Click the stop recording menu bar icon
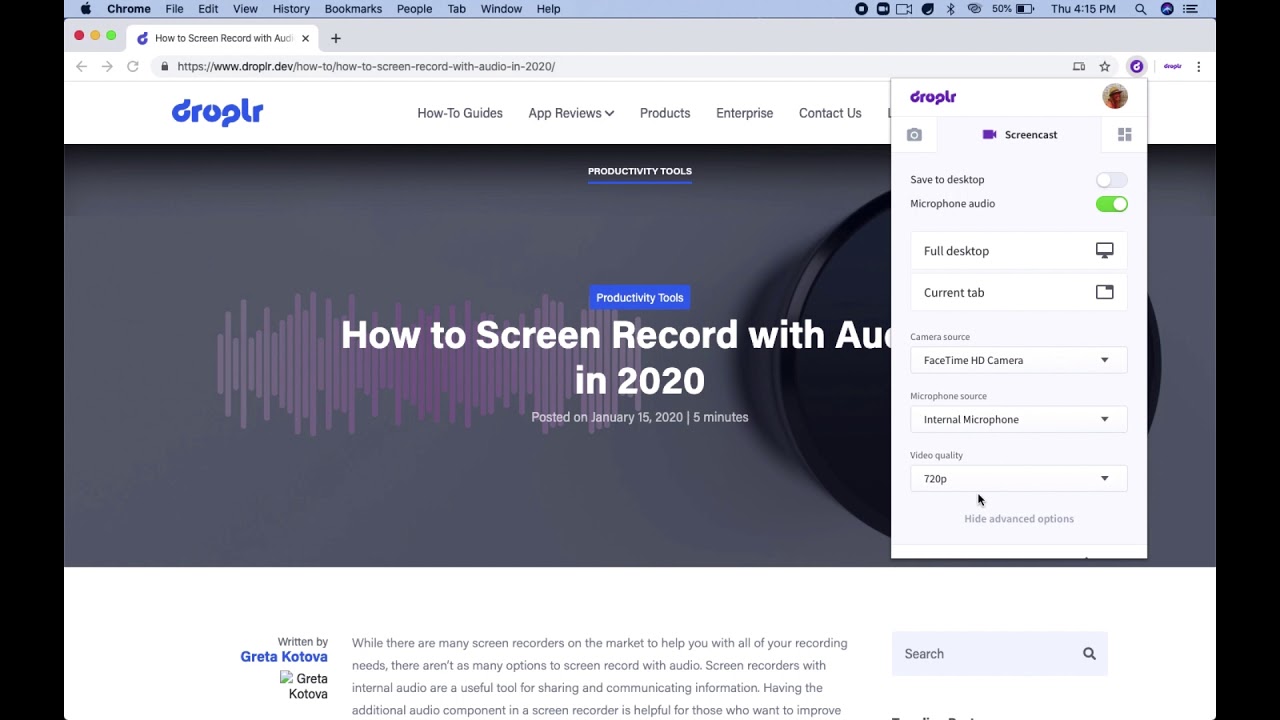Viewport: 1280px width, 720px height. 861,9
